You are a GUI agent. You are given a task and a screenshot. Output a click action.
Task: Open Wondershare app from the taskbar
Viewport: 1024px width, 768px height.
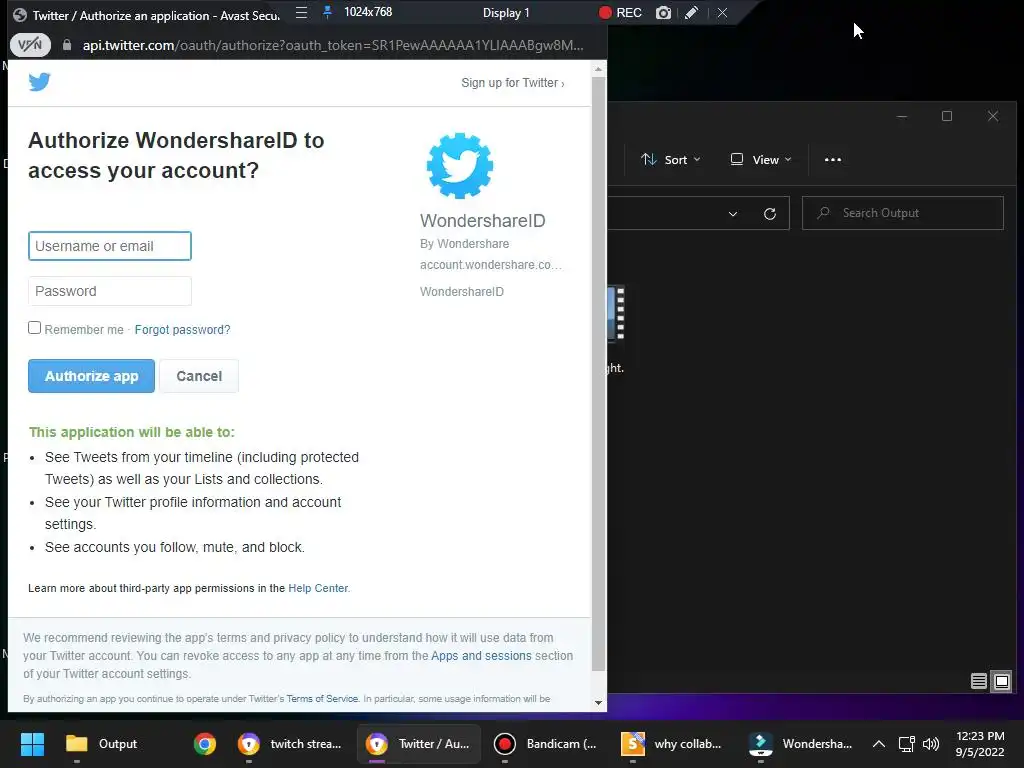tap(801, 744)
